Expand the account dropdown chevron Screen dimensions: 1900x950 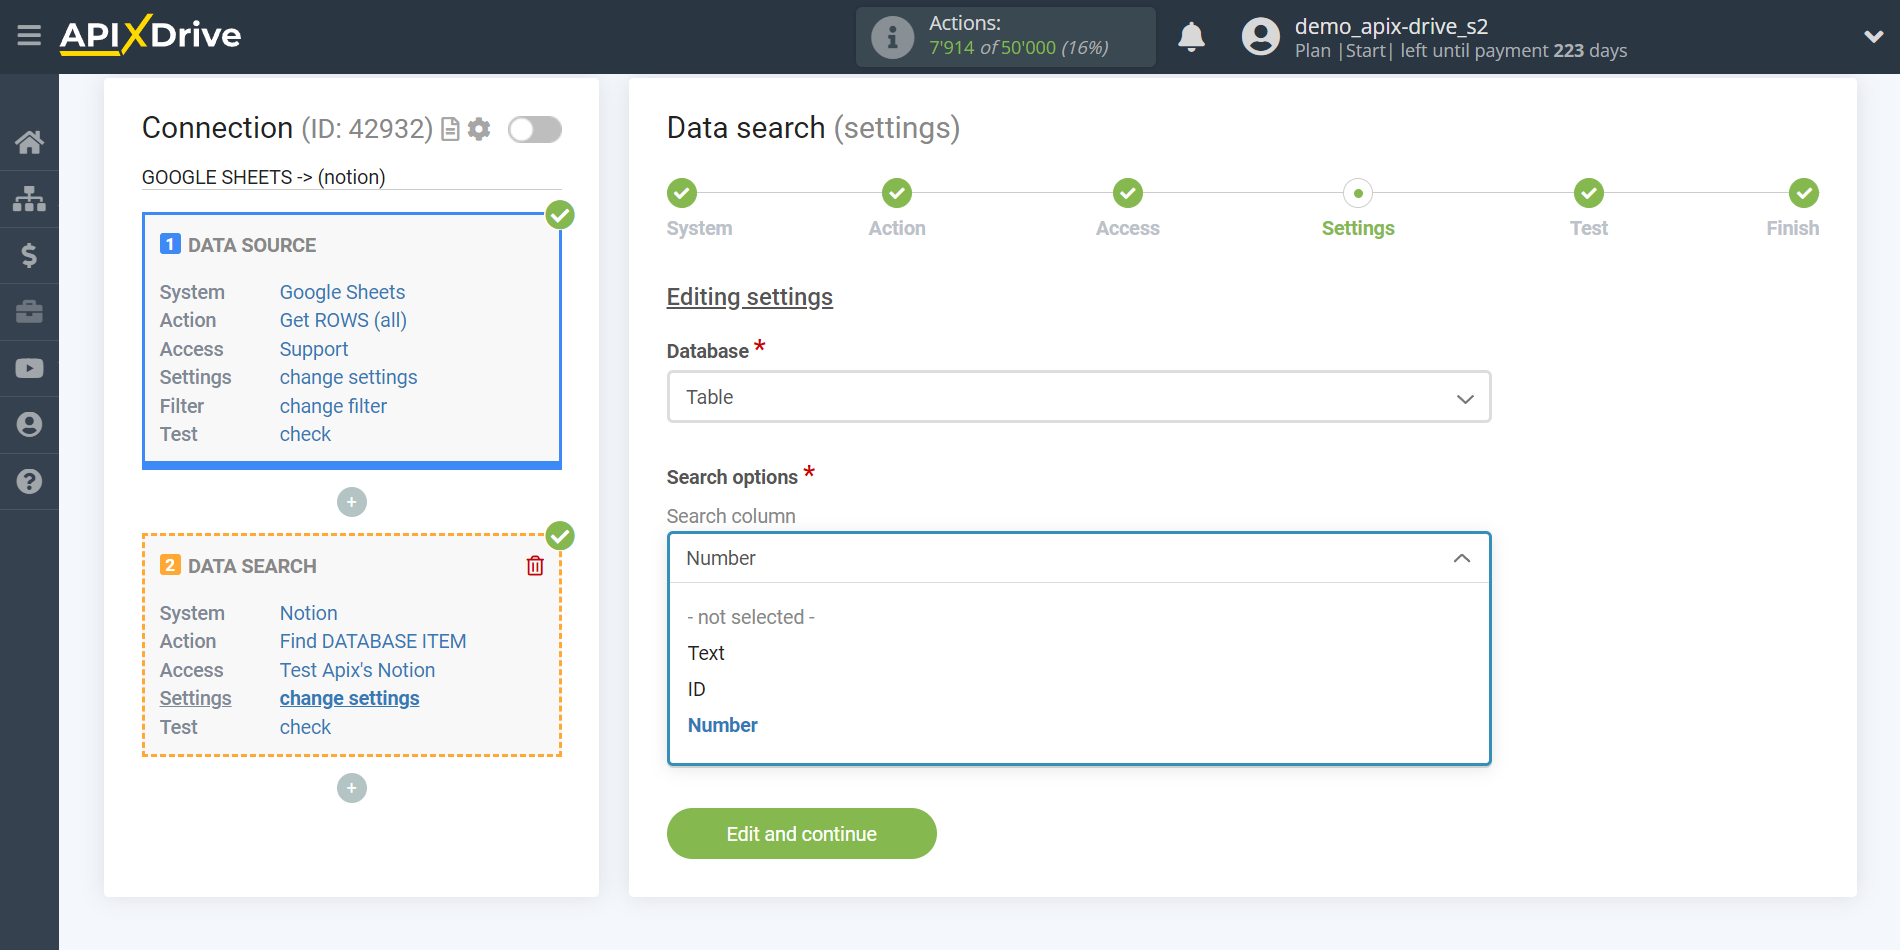click(1873, 37)
